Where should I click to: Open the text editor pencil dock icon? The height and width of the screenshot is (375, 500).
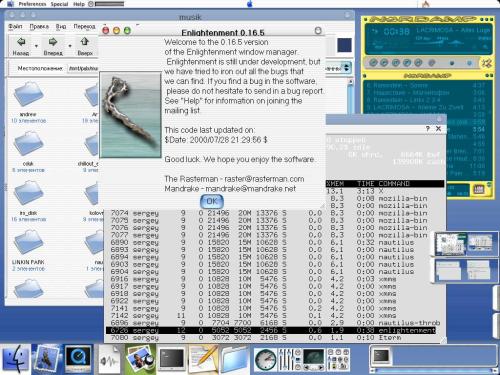click(x=203, y=359)
